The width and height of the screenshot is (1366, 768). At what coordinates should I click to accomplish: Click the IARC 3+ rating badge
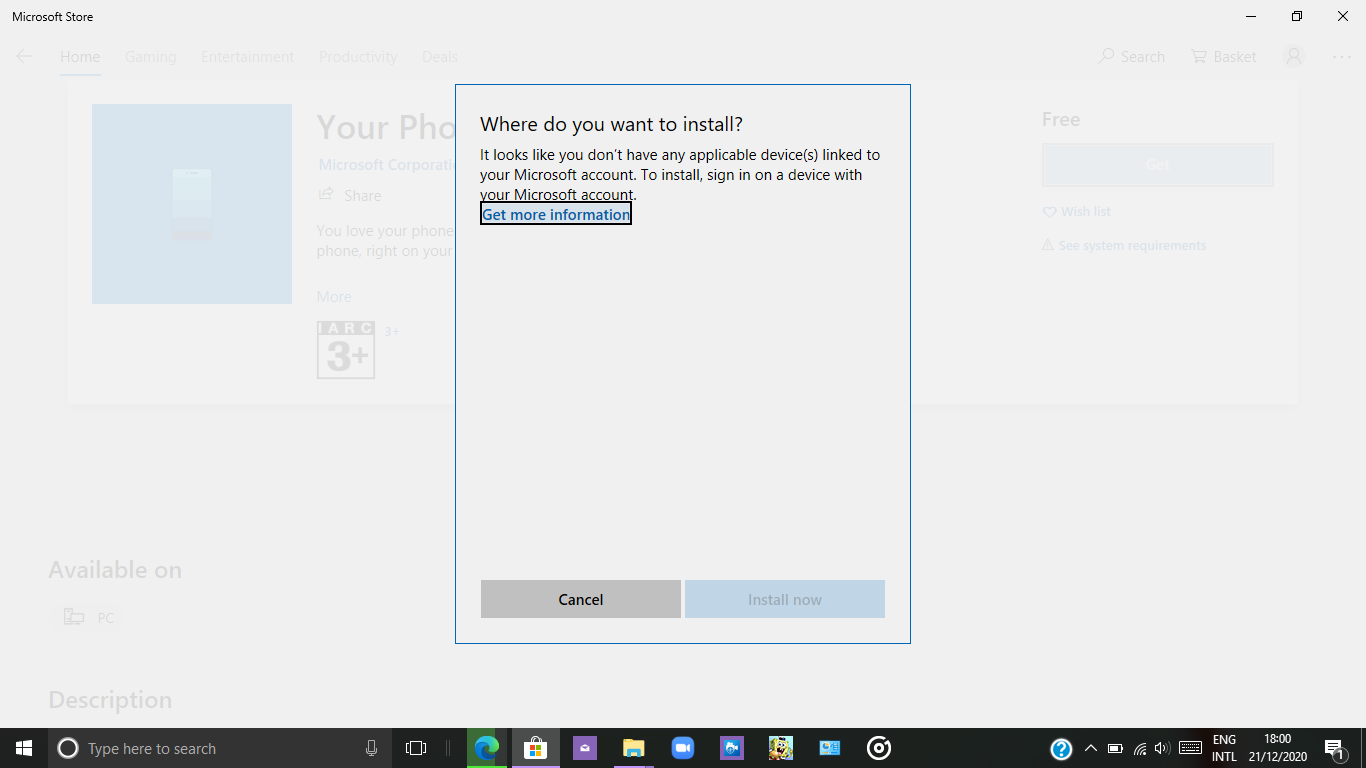(x=346, y=350)
